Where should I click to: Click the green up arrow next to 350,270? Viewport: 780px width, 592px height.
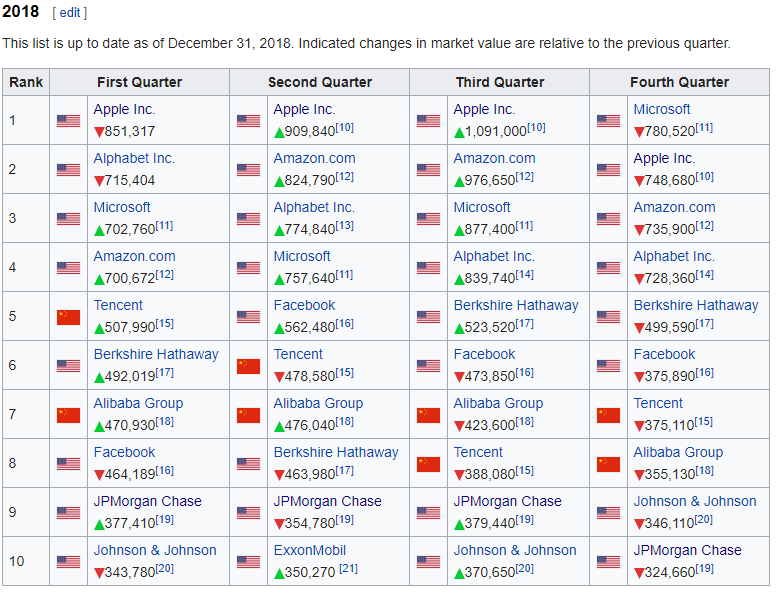(x=279, y=573)
